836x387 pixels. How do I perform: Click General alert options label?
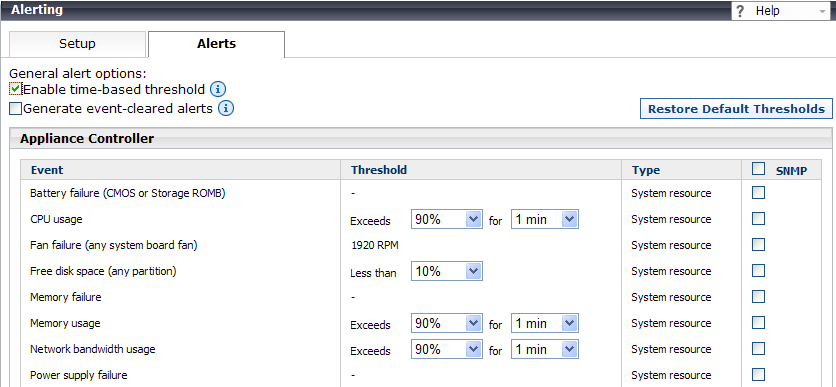(78, 74)
